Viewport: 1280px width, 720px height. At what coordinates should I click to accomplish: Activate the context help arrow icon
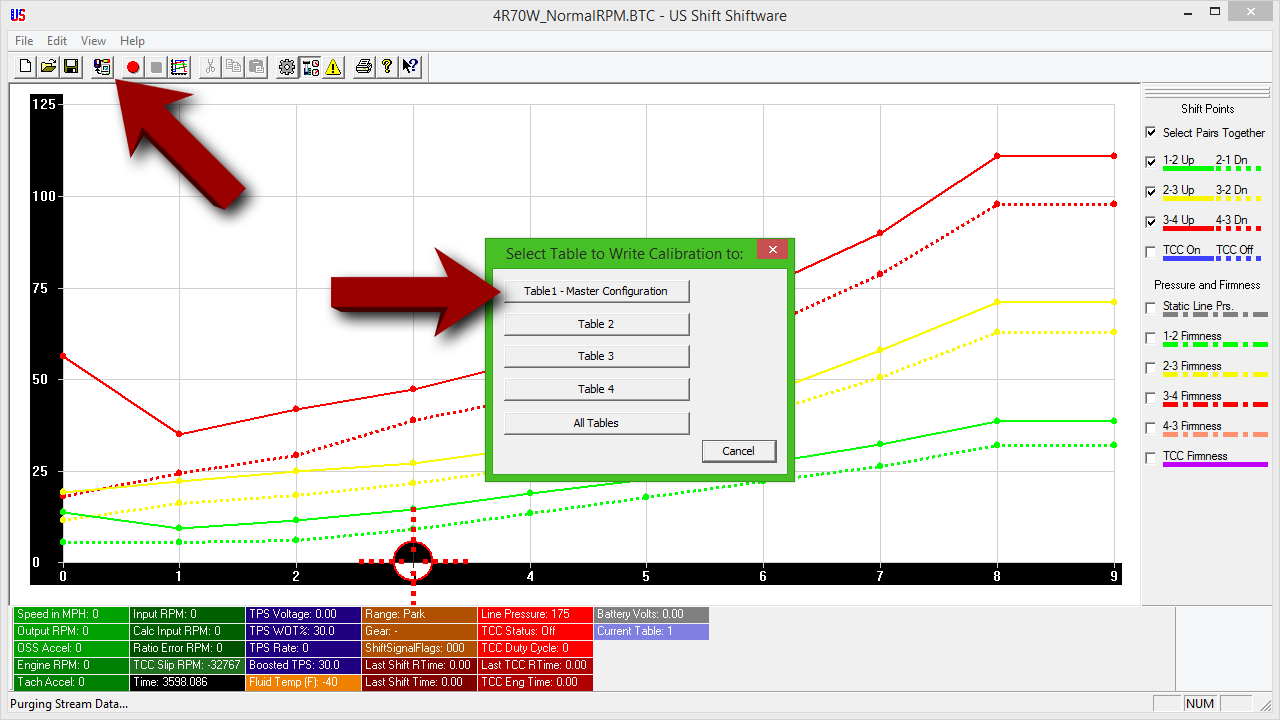[x=410, y=67]
